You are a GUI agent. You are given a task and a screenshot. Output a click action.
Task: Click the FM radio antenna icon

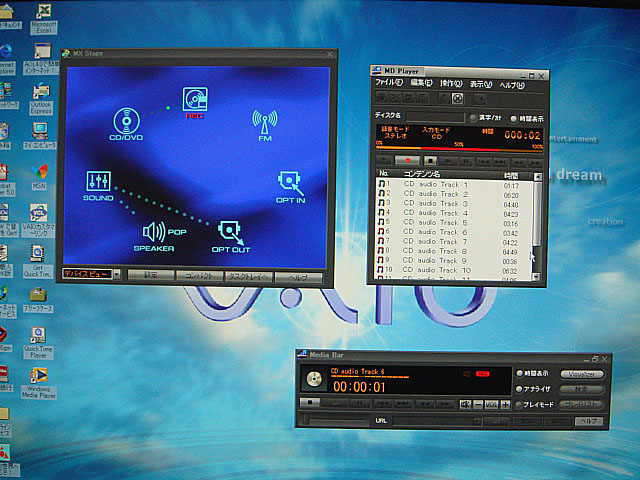click(x=264, y=123)
